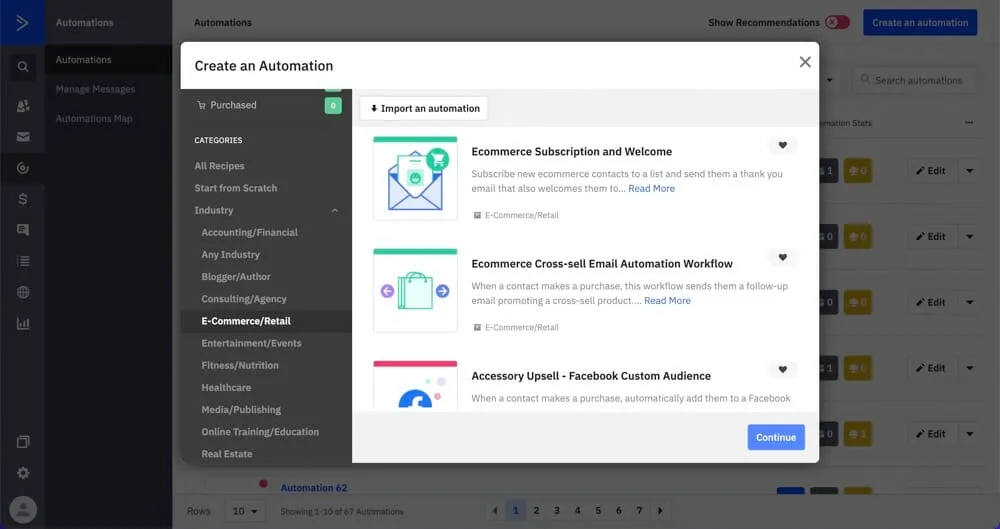
Task: Open Lists icon in sidebar
Action: point(22,261)
